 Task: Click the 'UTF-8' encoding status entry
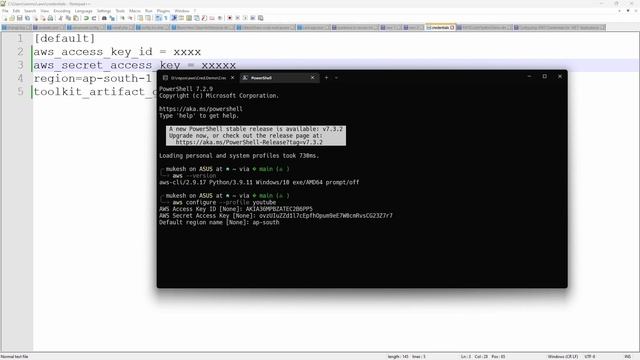click(590, 357)
